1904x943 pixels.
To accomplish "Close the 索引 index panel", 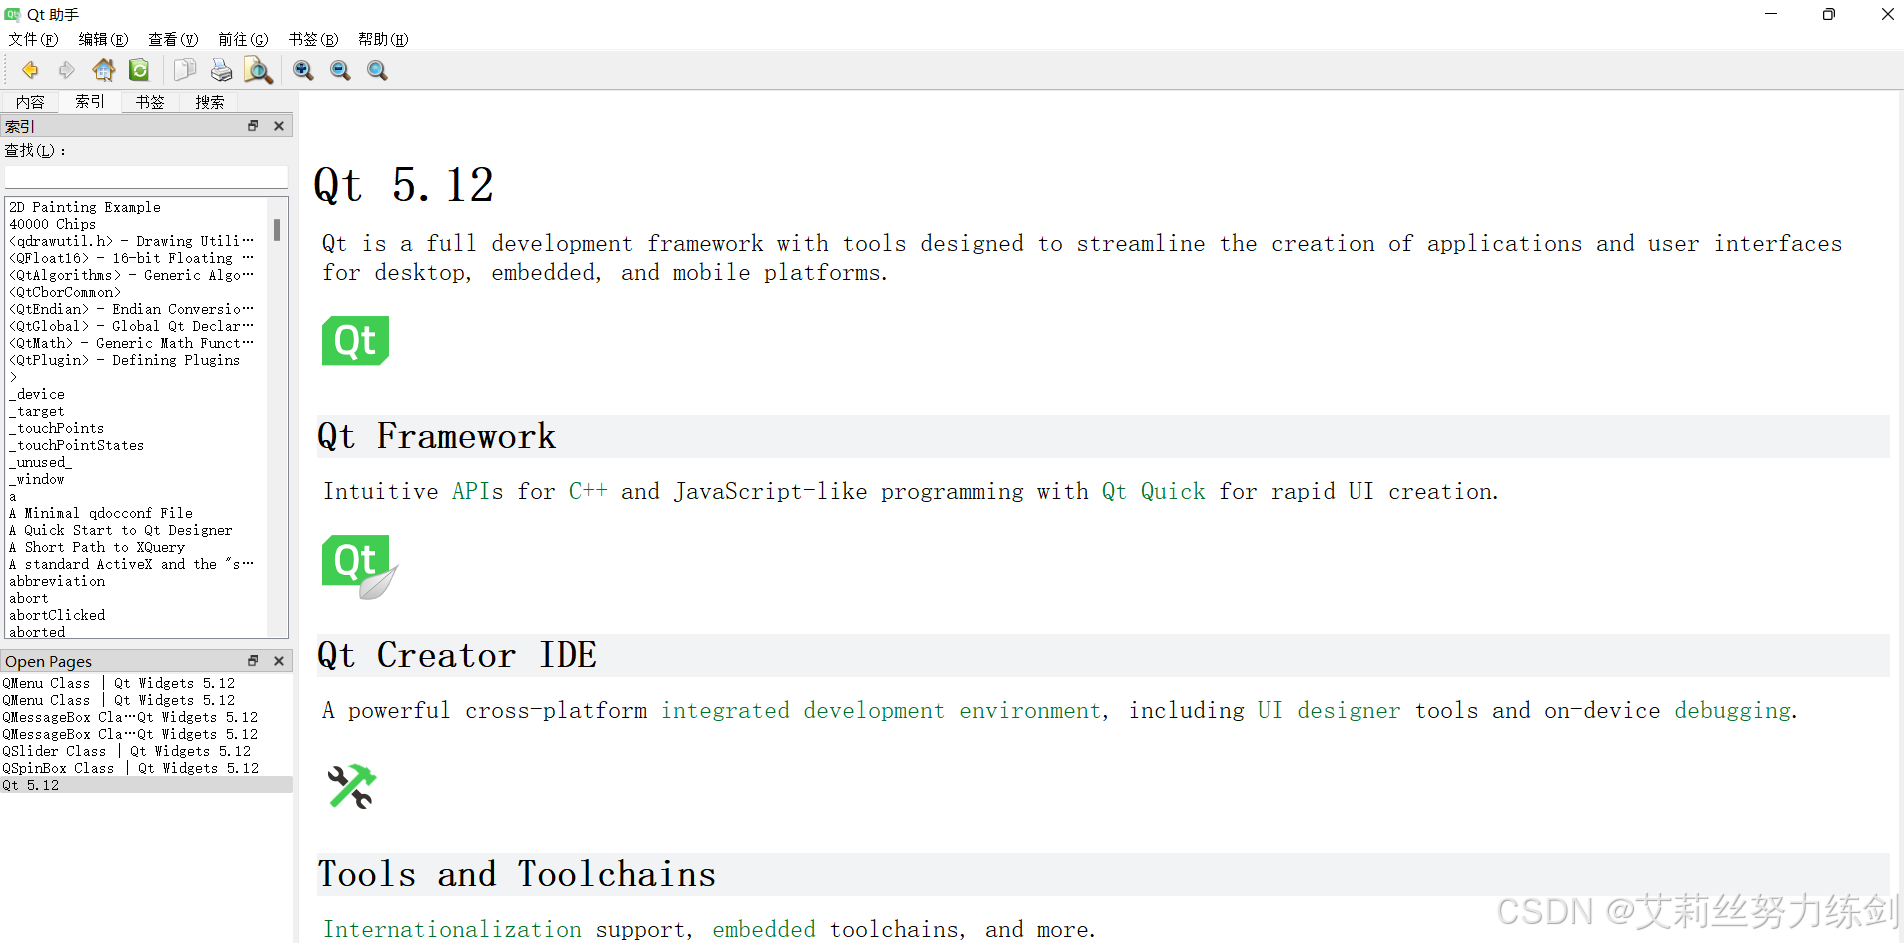I will coord(279,126).
